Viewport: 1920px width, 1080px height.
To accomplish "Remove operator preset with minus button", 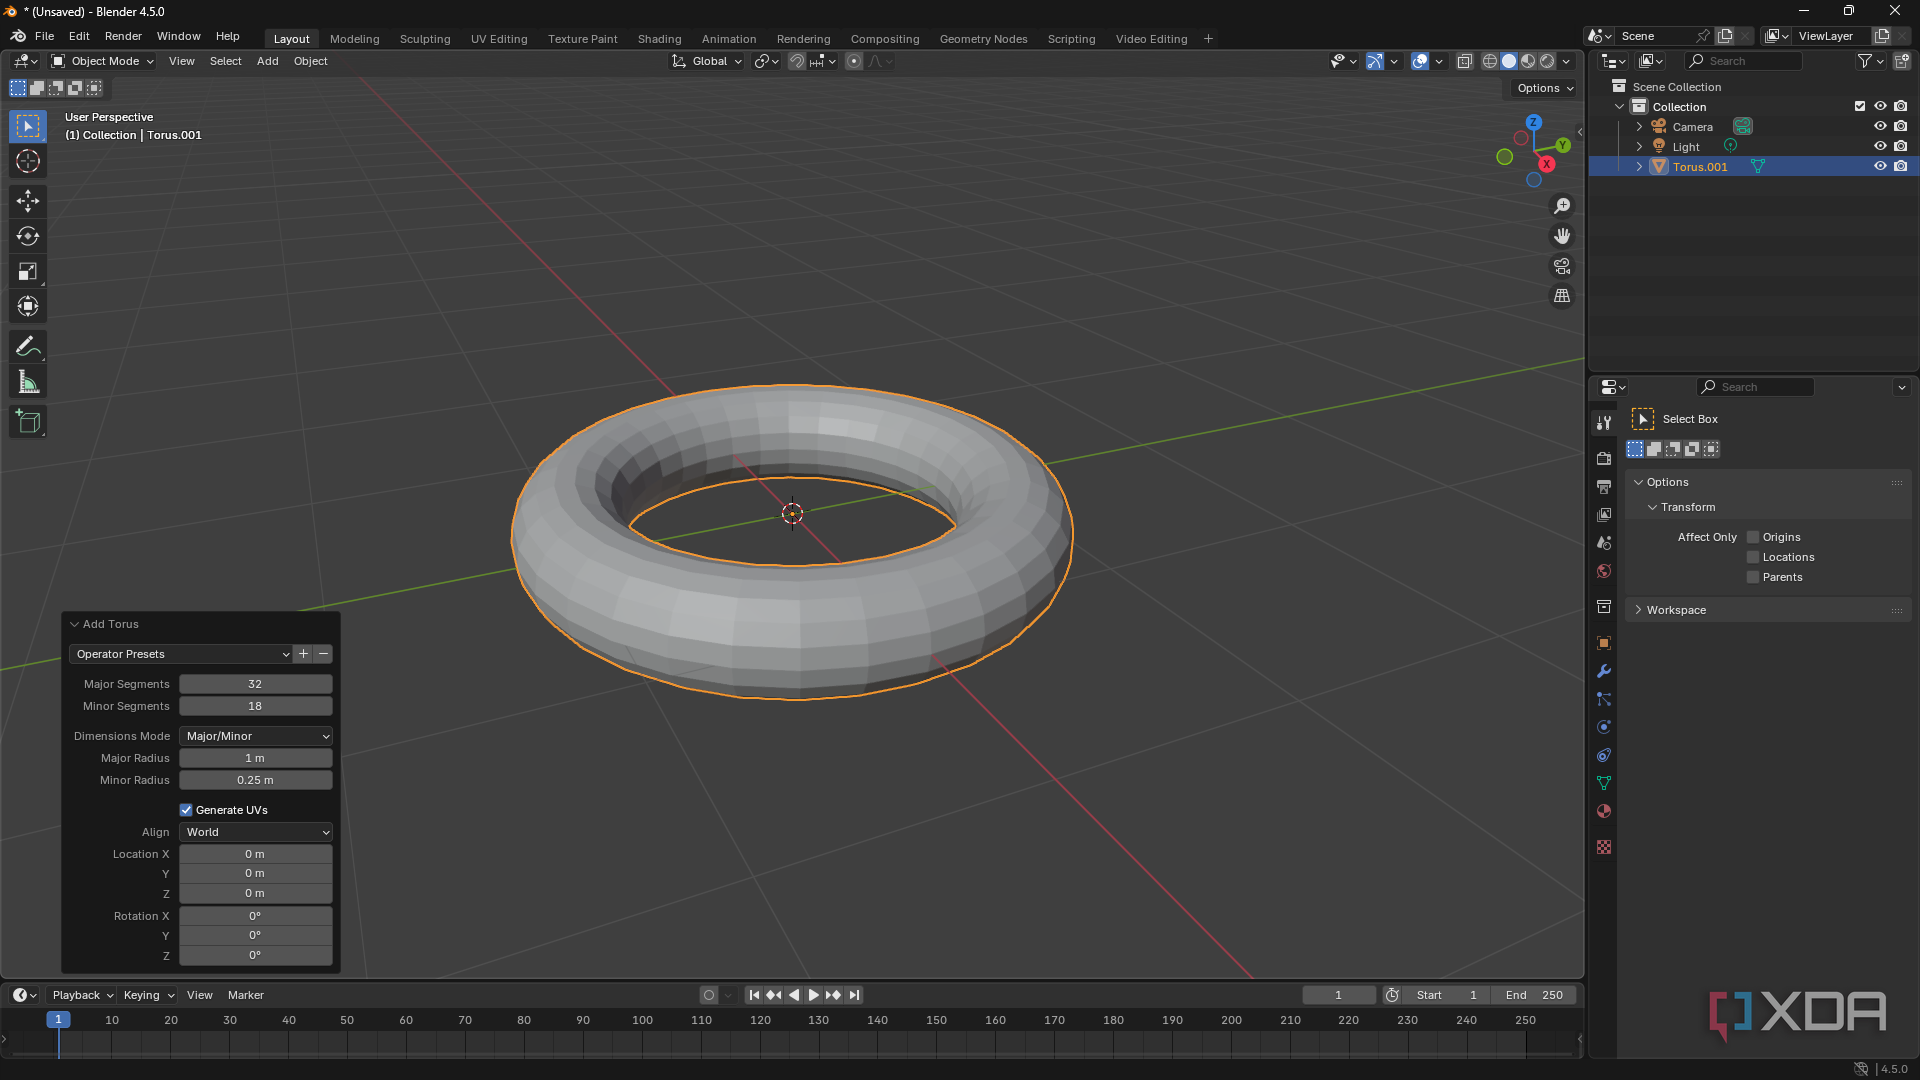I will coord(323,654).
